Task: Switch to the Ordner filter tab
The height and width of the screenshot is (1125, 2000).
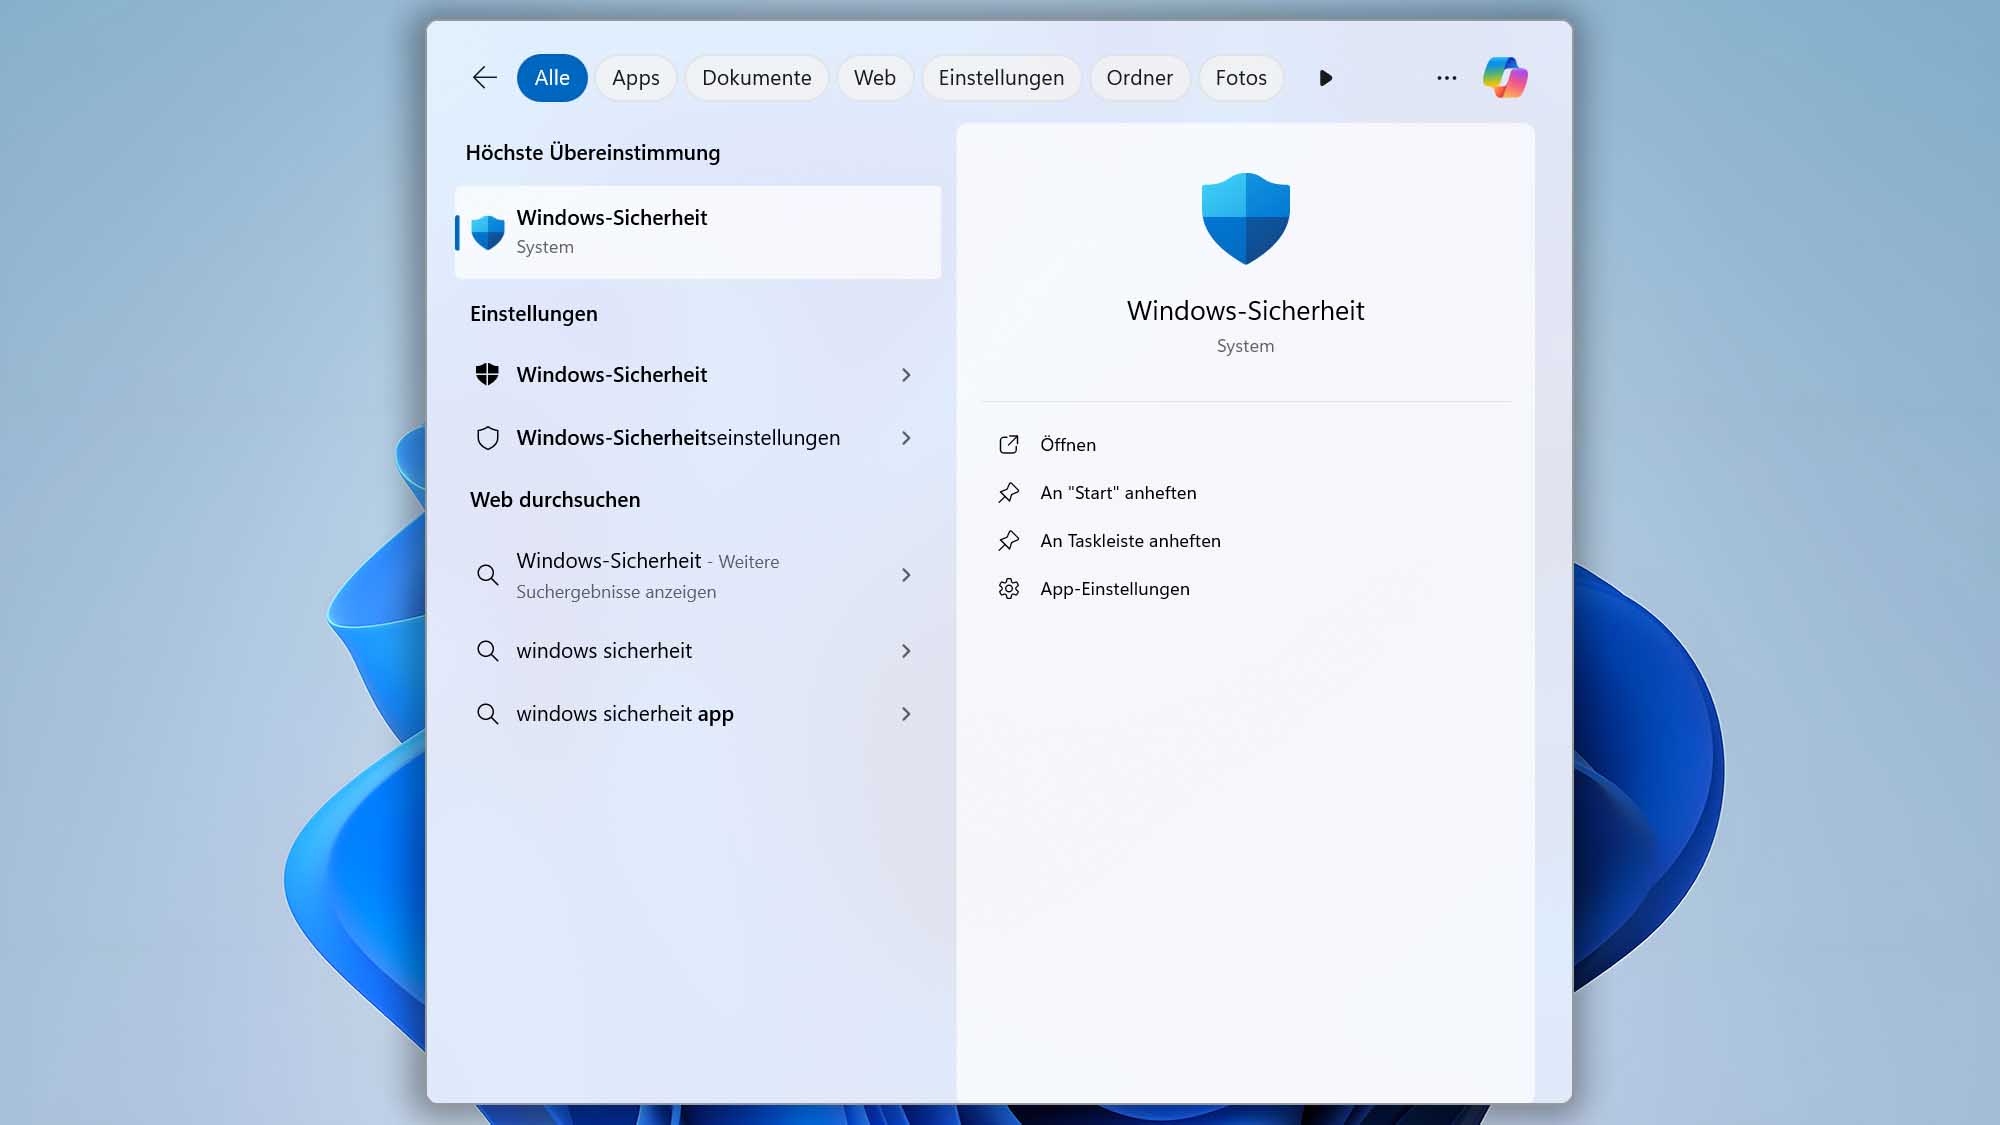Action: (x=1140, y=78)
